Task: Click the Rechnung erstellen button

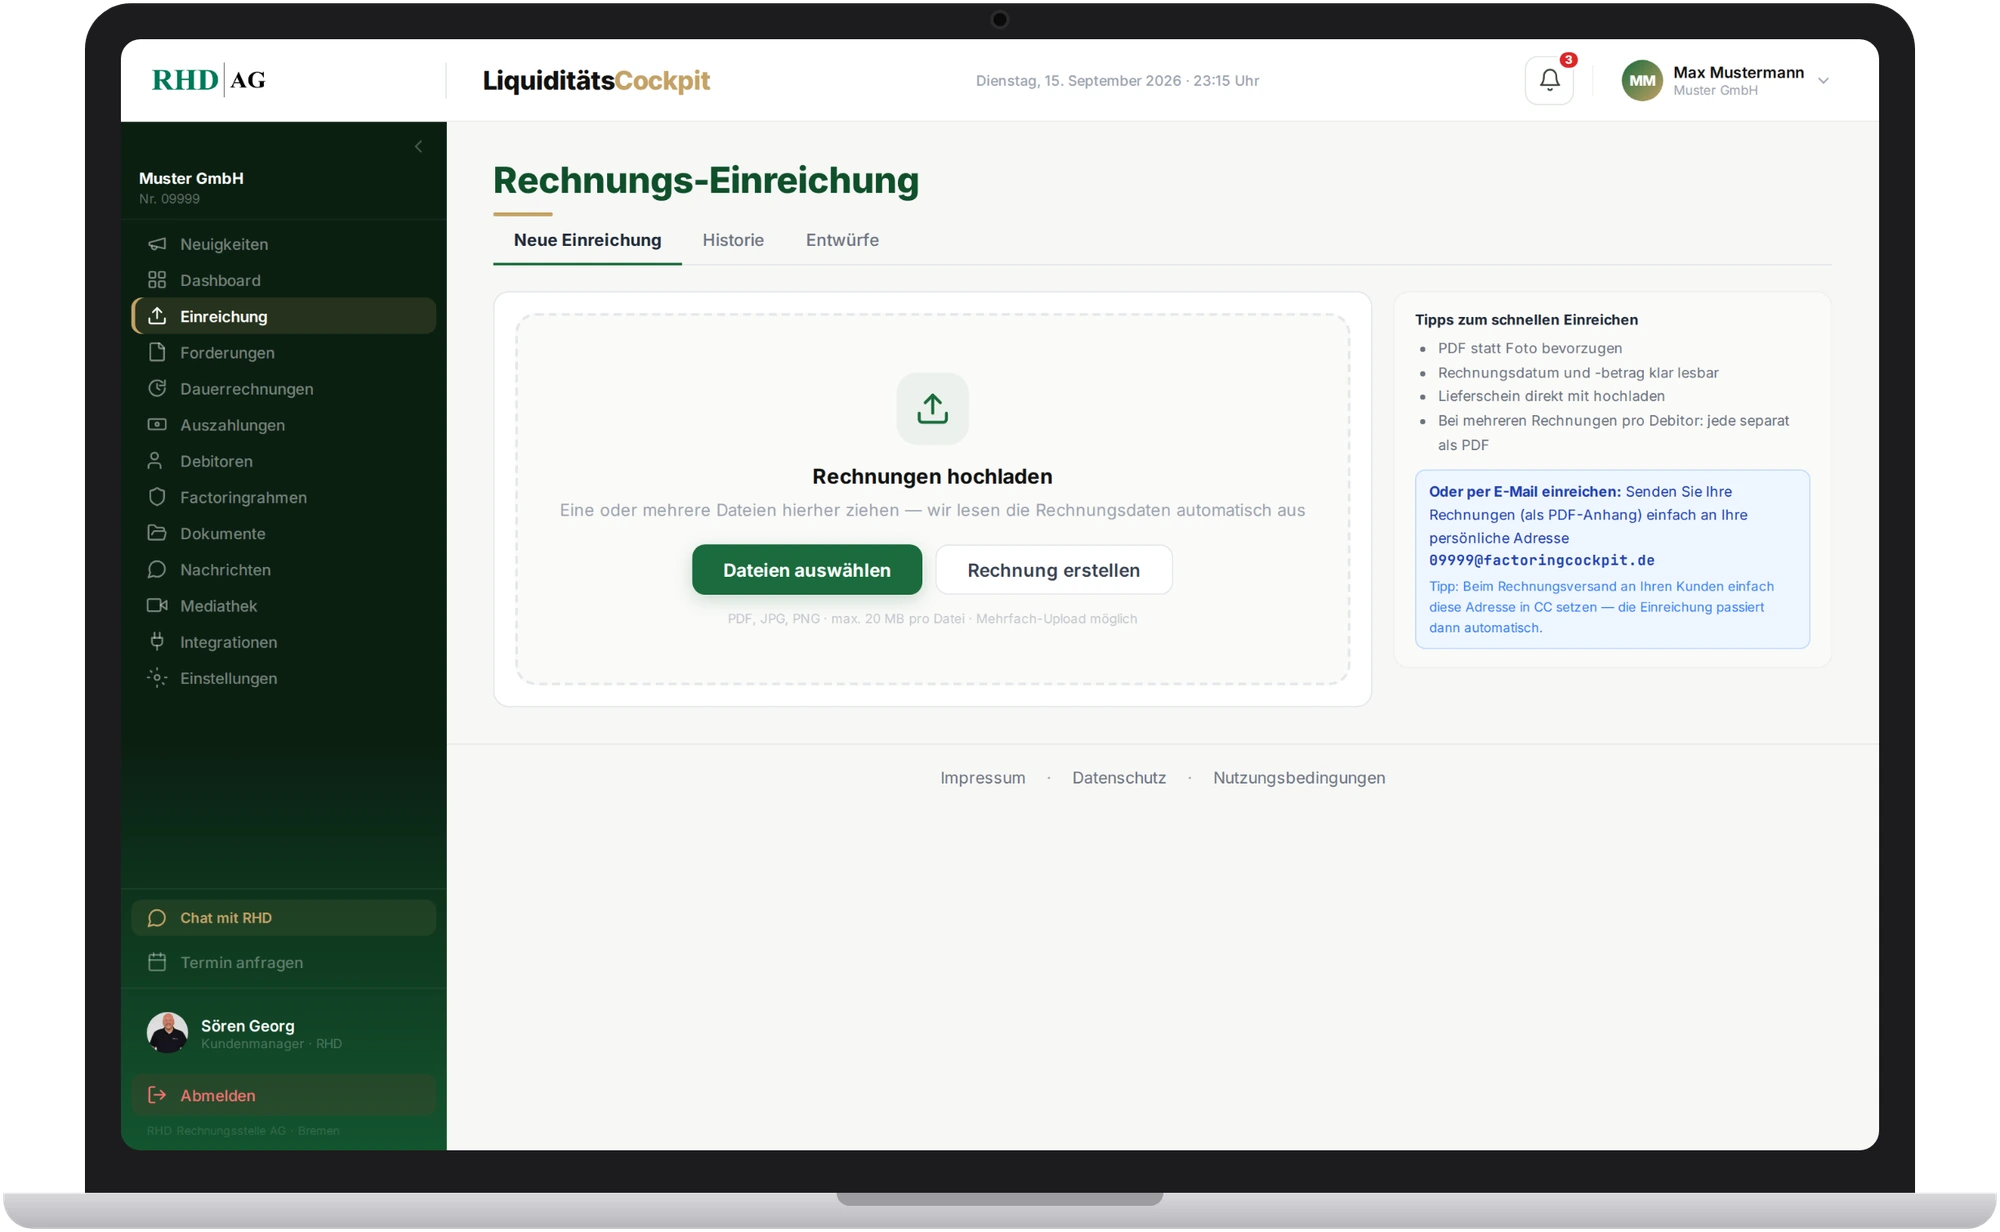Action: point(1053,570)
